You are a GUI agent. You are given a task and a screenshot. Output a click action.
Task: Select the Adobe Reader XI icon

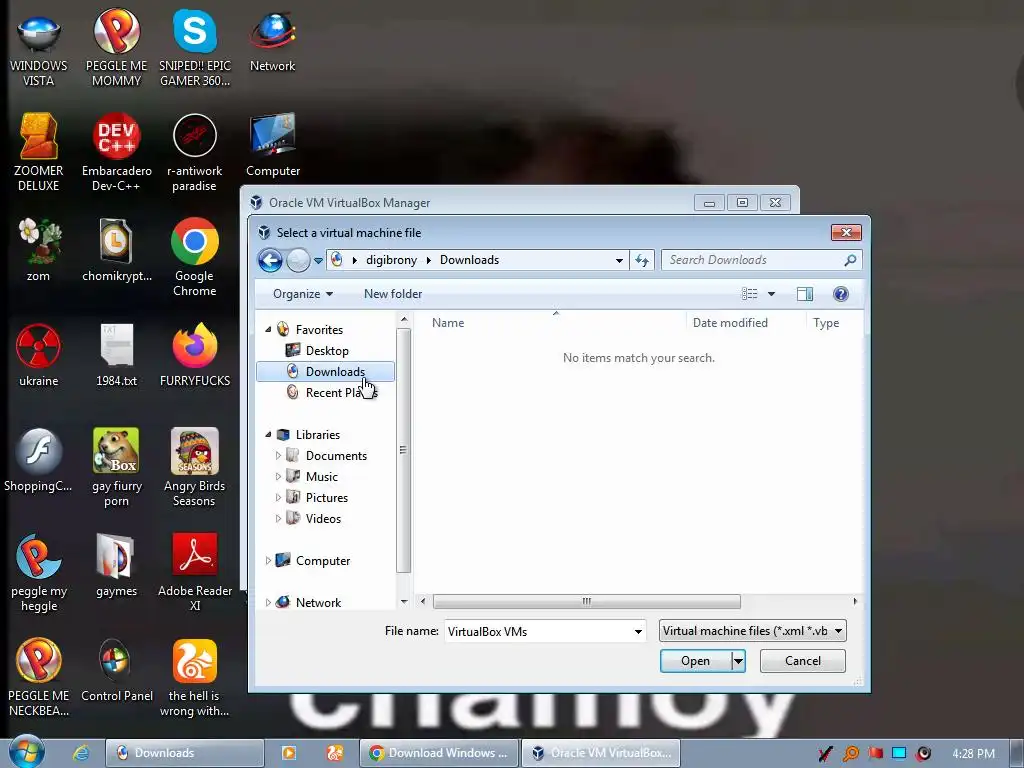coord(195,573)
